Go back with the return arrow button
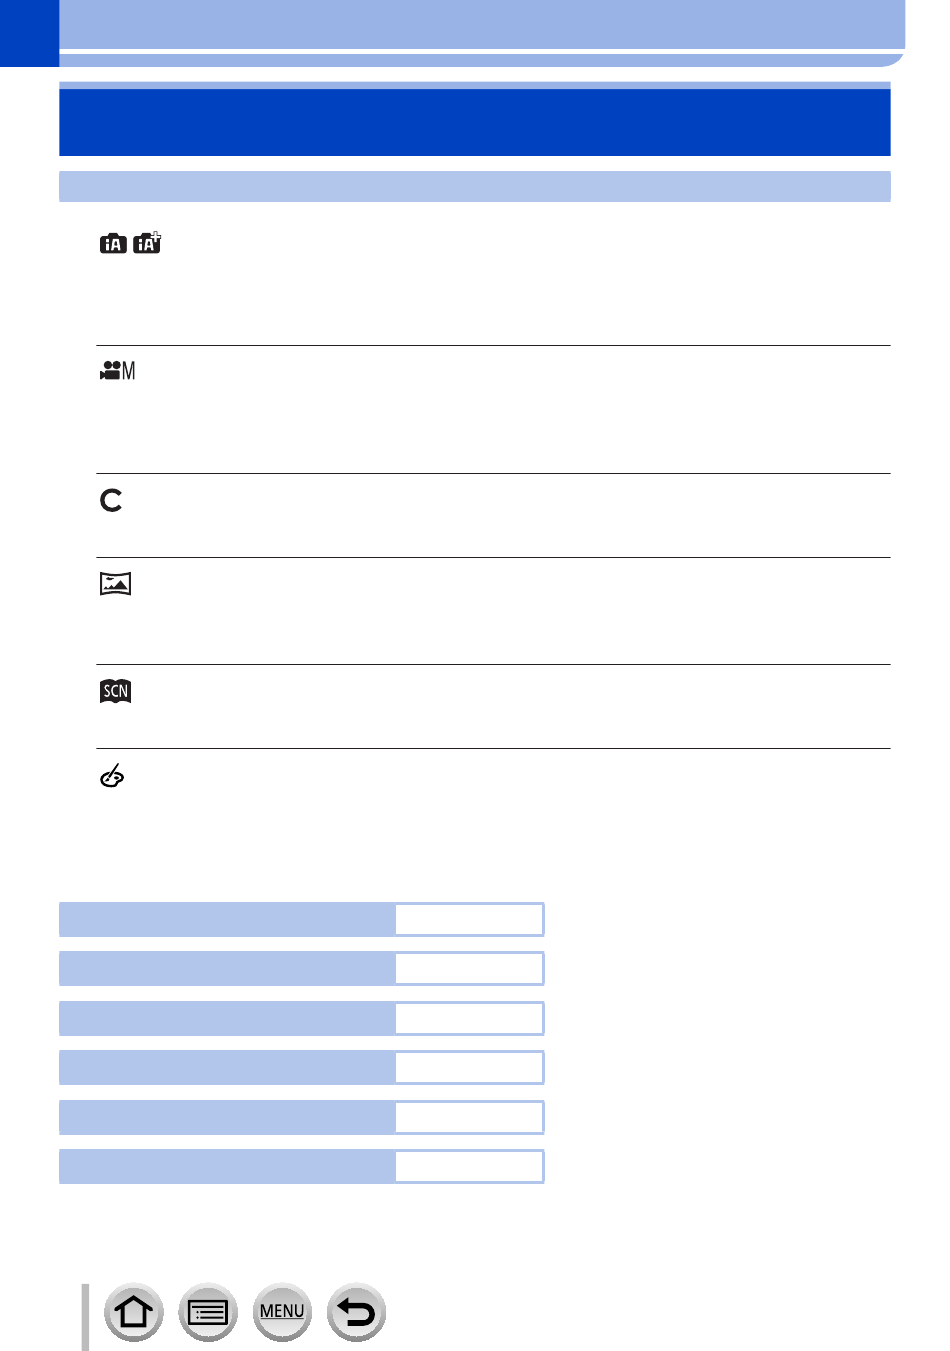Image resolution: width=950 pixels, height=1351 pixels. (356, 1311)
